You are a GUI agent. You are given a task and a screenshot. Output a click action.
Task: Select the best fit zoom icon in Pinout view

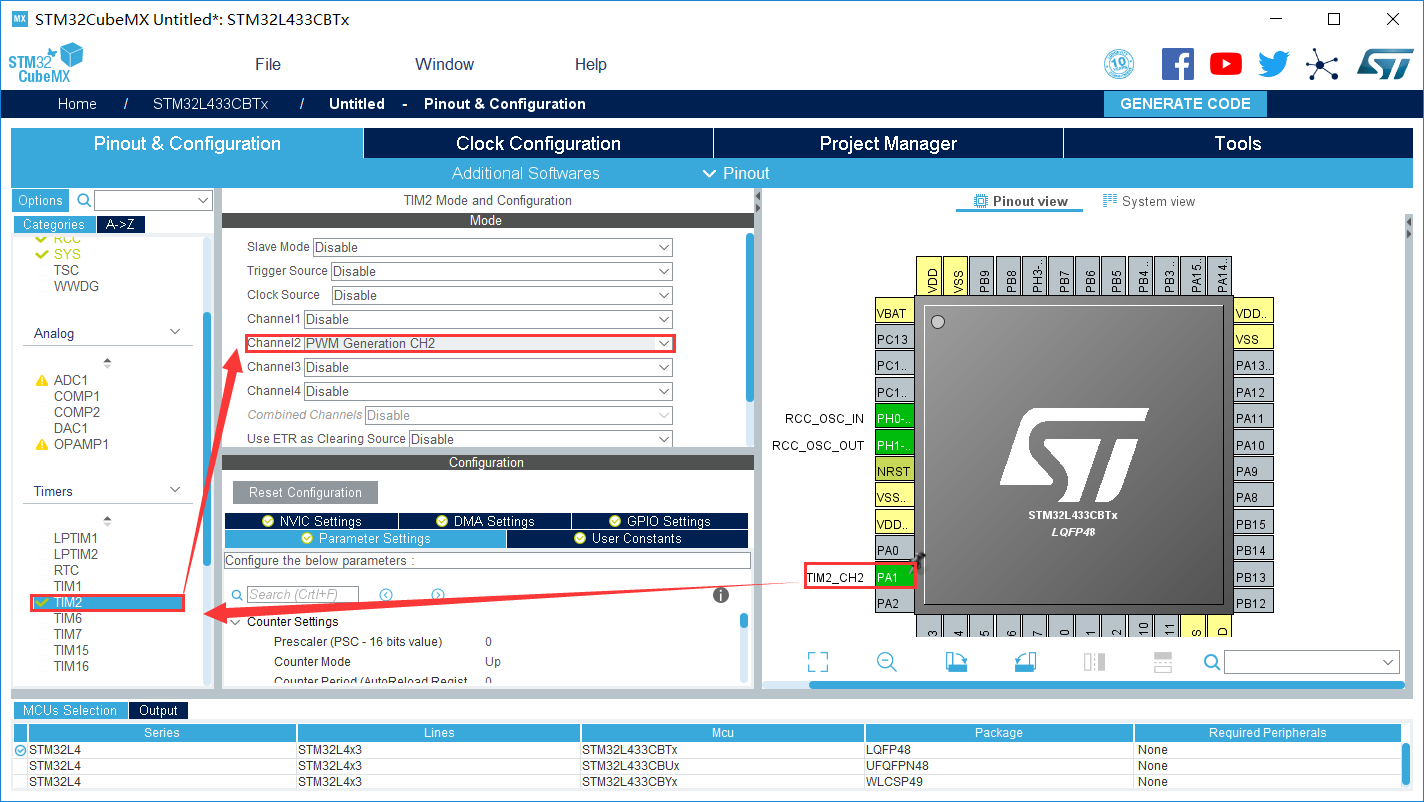coord(817,661)
